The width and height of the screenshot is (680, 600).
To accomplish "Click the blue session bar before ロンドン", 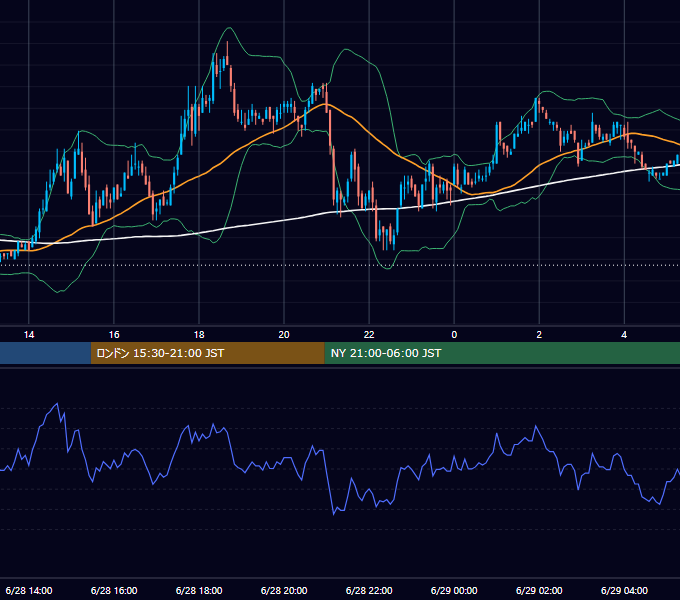I will click(x=45, y=353).
